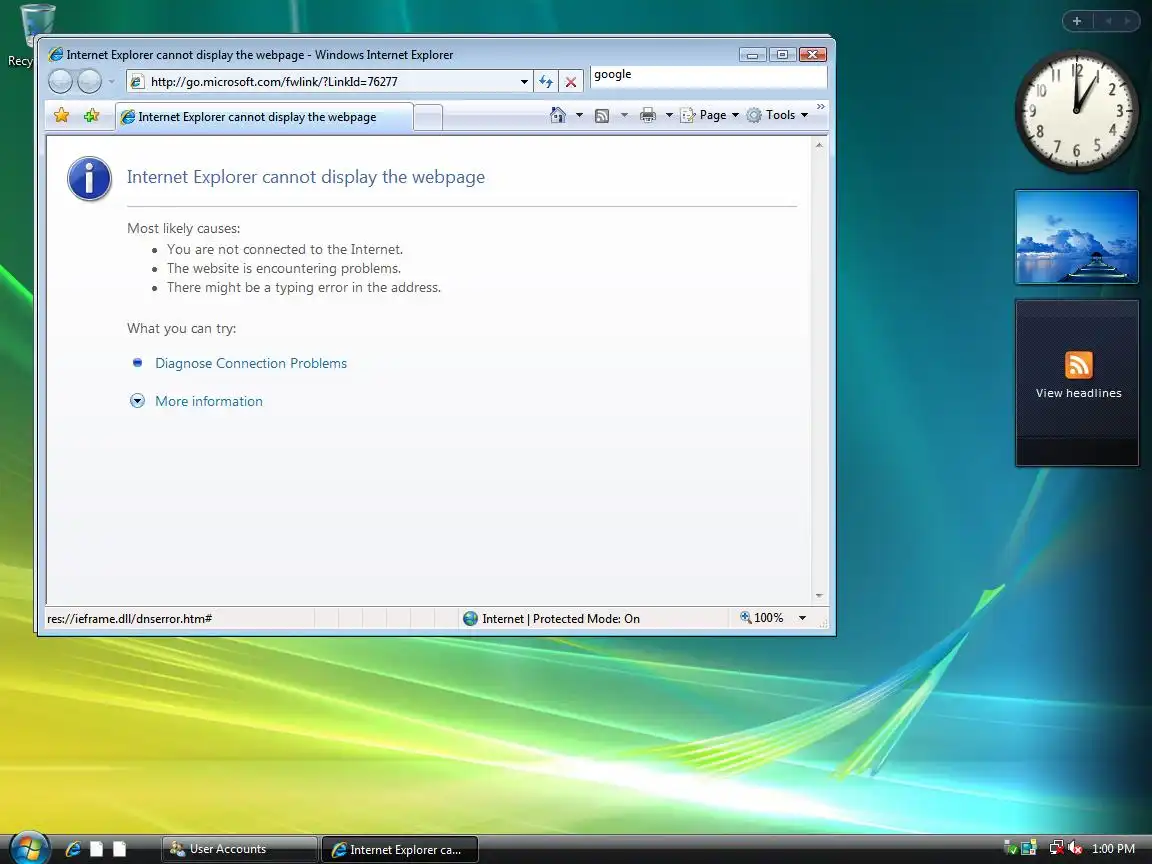Click Diagnose Connection Problems link
The height and width of the screenshot is (864, 1152).
[x=251, y=364]
